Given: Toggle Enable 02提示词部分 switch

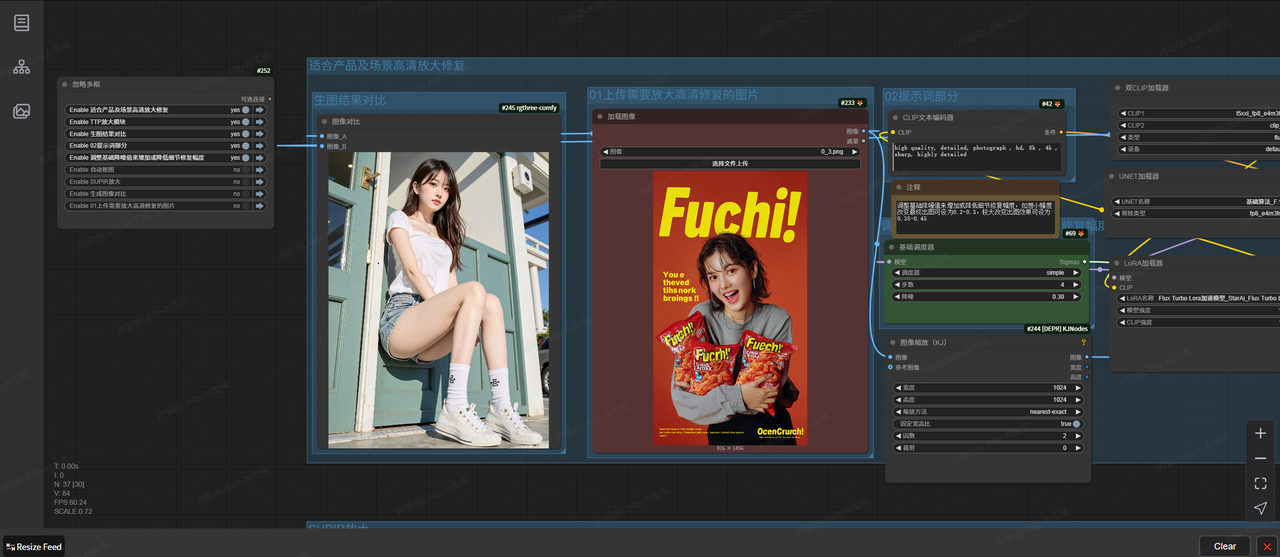Looking at the screenshot, I should click(246, 146).
